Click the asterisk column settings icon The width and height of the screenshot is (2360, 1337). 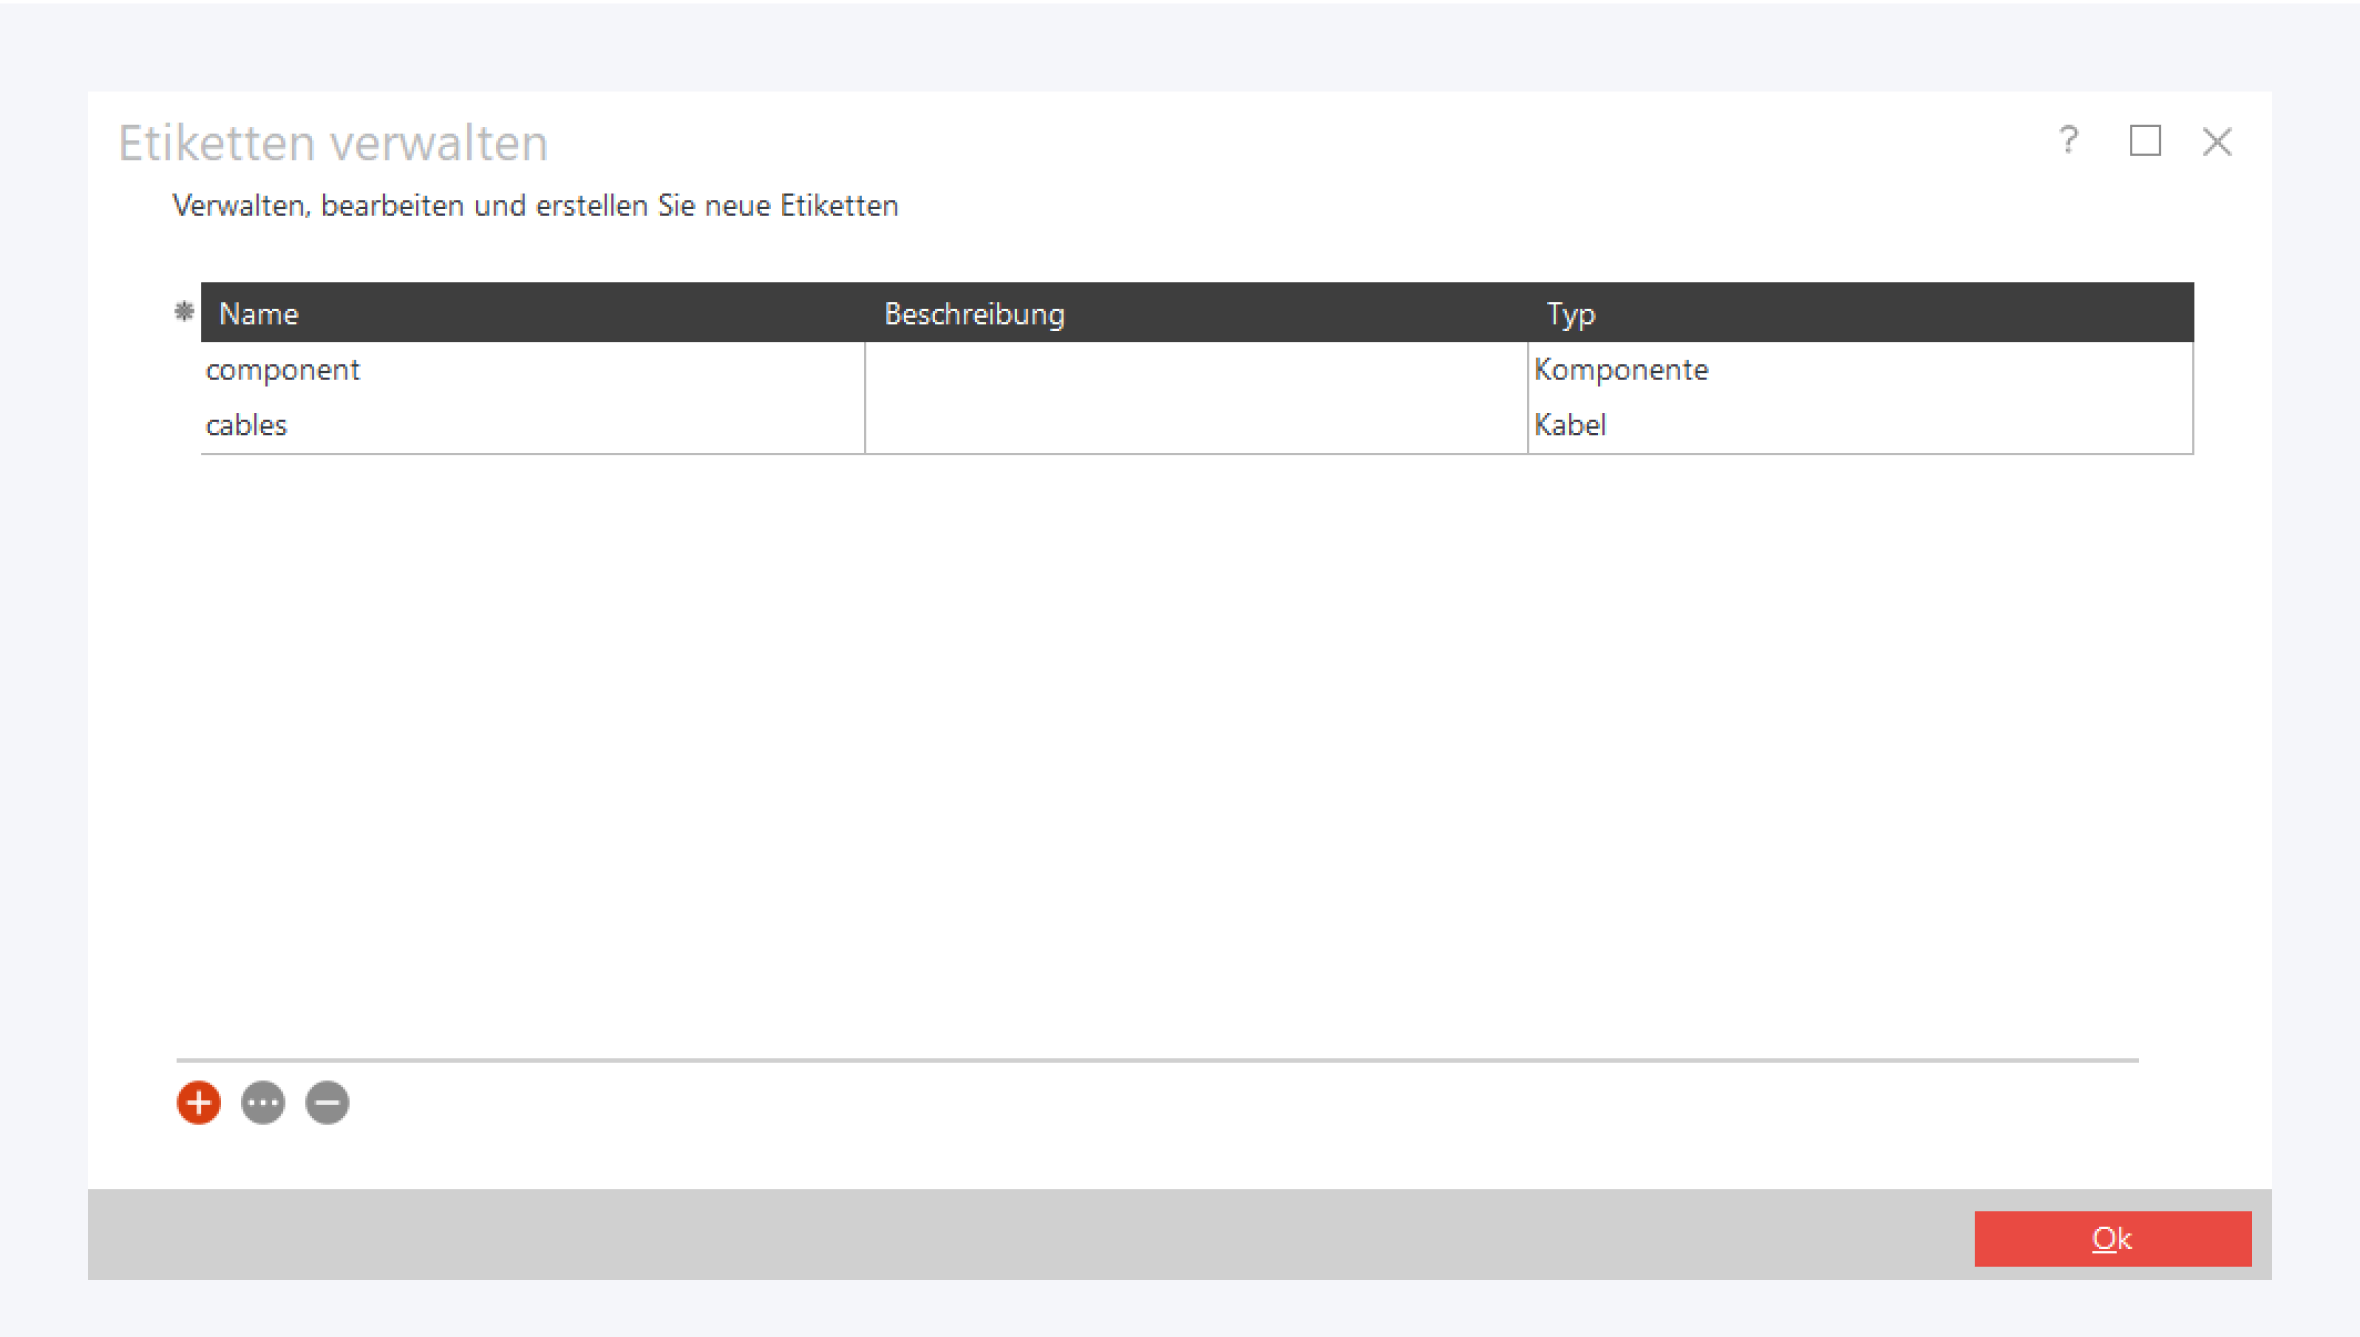coord(184,312)
